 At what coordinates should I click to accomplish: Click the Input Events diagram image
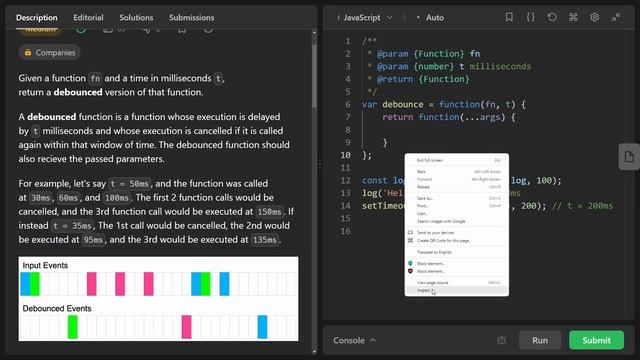158,299
